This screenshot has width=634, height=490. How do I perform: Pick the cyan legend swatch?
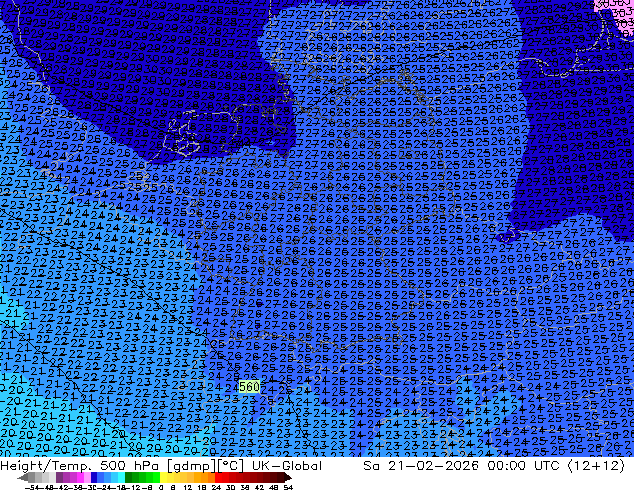pyautogui.click(x=121, y=478)
